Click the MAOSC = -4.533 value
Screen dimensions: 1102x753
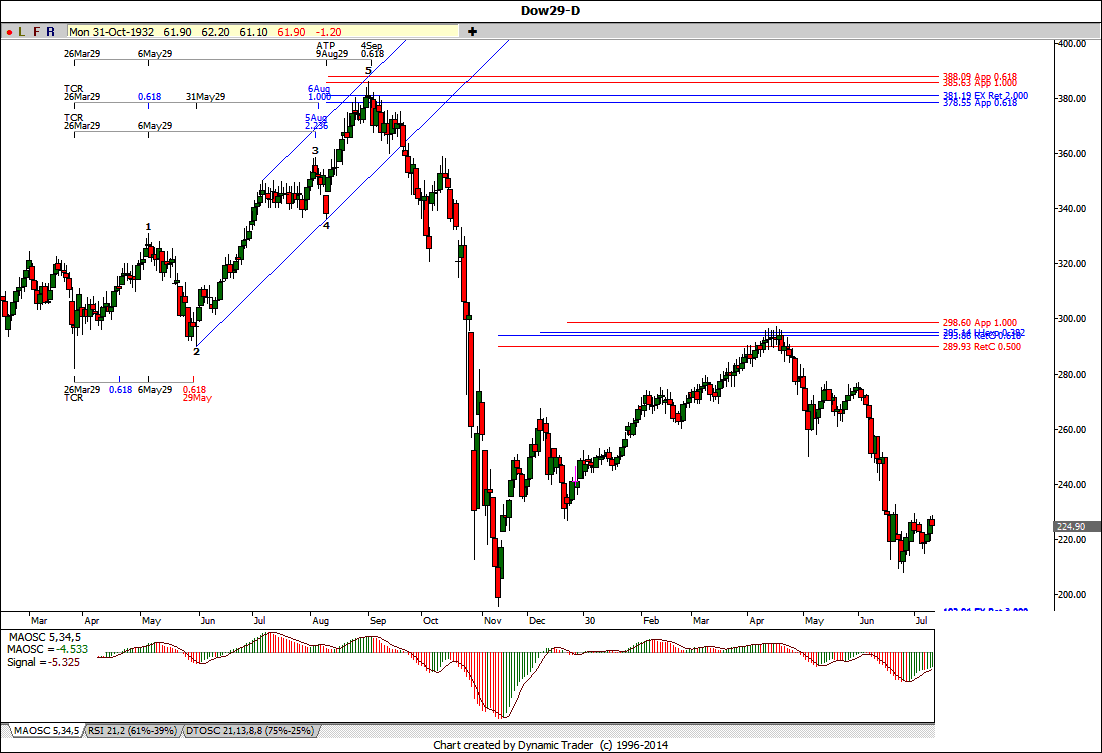[x=48, y=649]
